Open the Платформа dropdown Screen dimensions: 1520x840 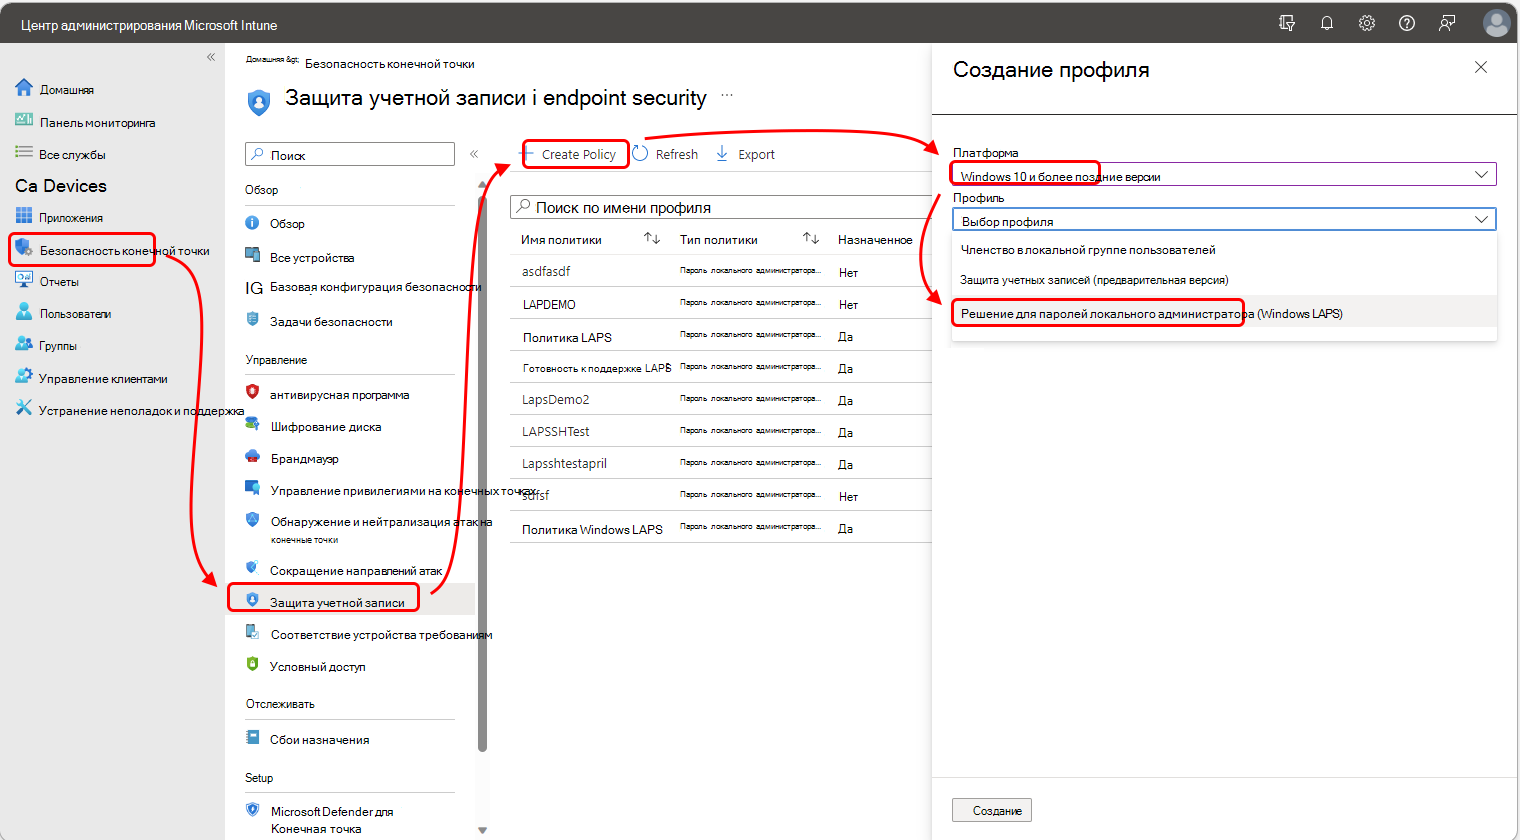(x=1224, y=175)
